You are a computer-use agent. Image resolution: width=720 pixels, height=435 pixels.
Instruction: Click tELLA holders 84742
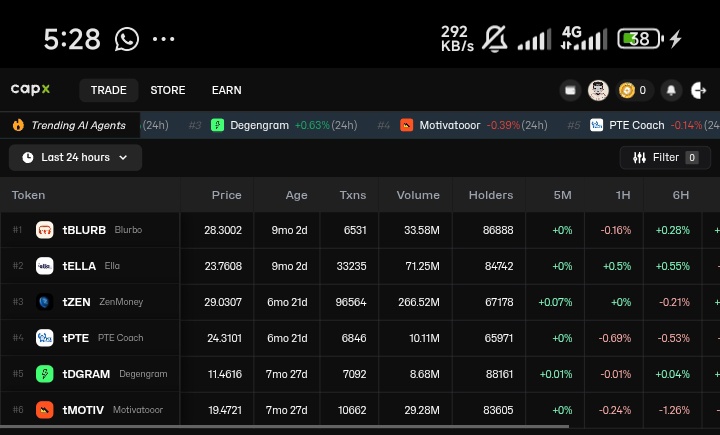(x=499, y=266)
